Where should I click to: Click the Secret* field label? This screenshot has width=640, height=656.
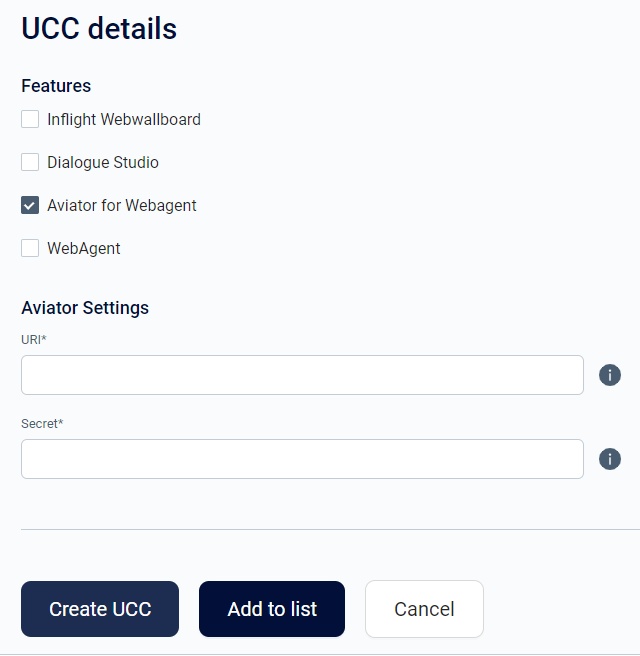42,423
